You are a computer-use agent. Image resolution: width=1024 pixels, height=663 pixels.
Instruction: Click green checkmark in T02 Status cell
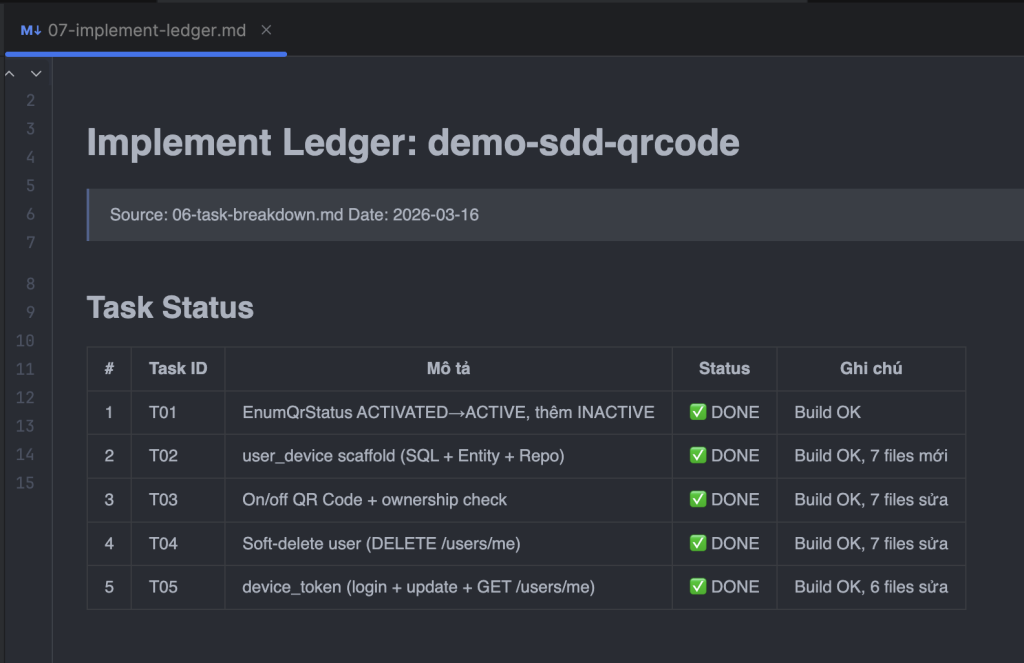pyautogui.click(x=698, y=456)
